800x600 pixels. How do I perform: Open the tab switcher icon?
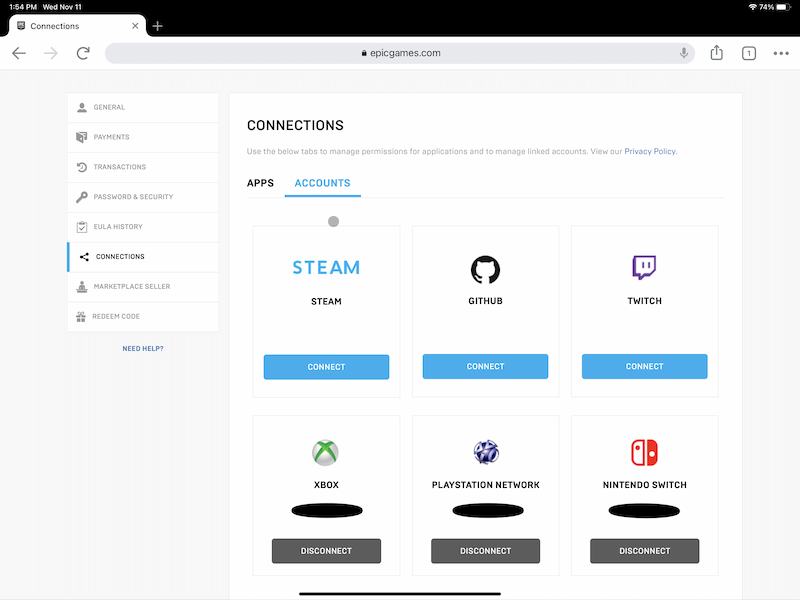pos(748,53)
